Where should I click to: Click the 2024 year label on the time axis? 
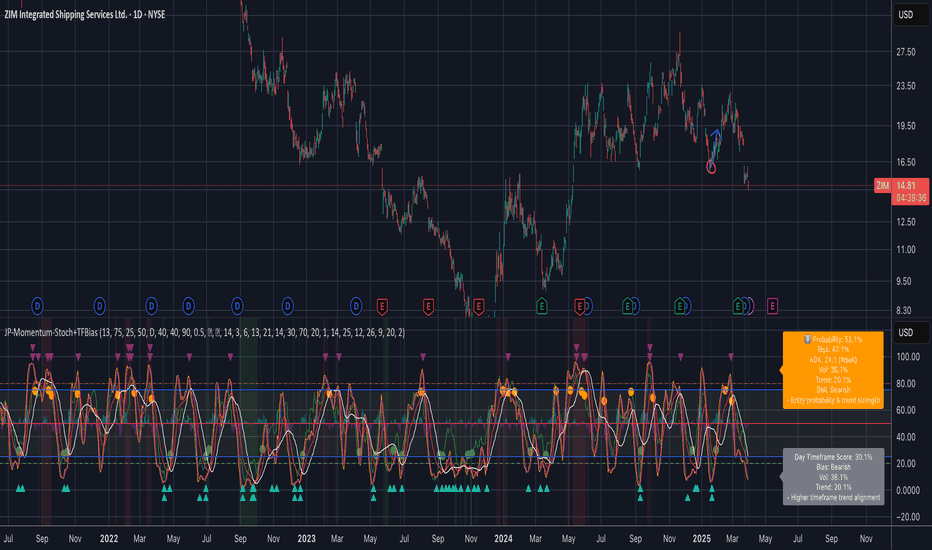click(x=503, y=539)
